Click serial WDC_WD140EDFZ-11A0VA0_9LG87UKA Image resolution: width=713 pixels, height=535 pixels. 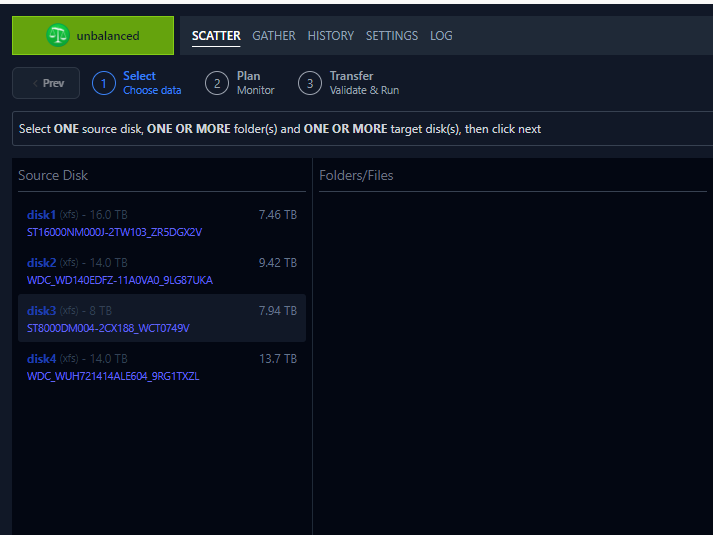click(x=120, y=280)
